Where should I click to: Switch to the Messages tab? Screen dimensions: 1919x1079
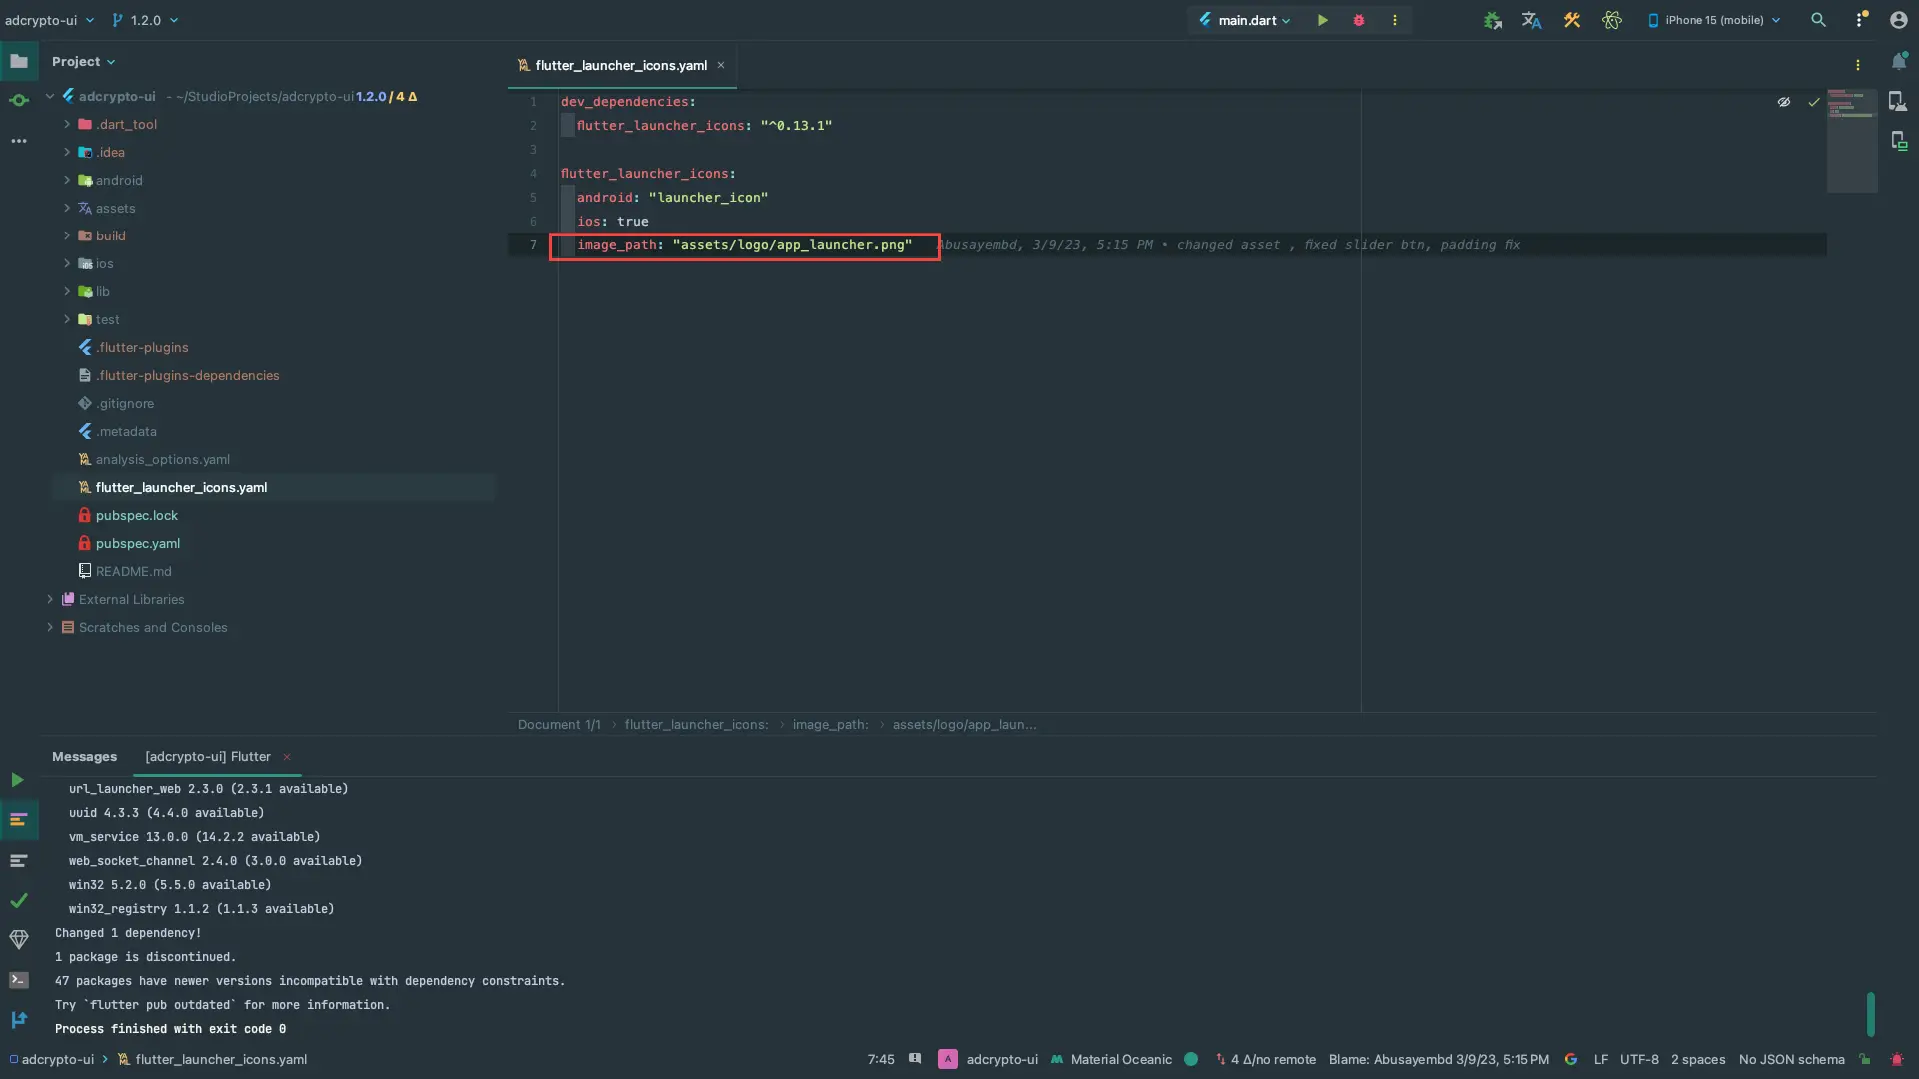[84, 757]
